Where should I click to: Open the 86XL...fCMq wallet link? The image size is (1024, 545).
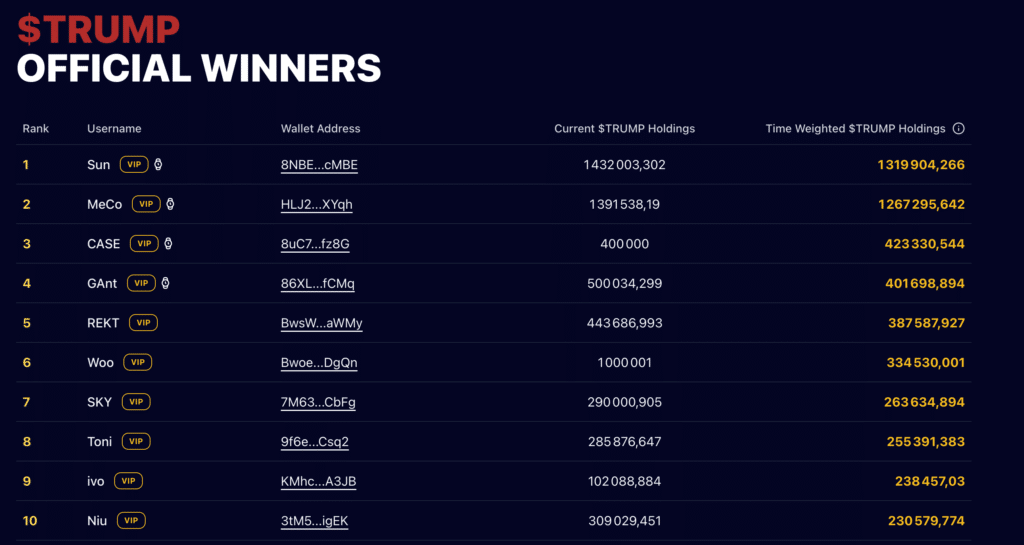pyautogui.click(x=318, y=284)
